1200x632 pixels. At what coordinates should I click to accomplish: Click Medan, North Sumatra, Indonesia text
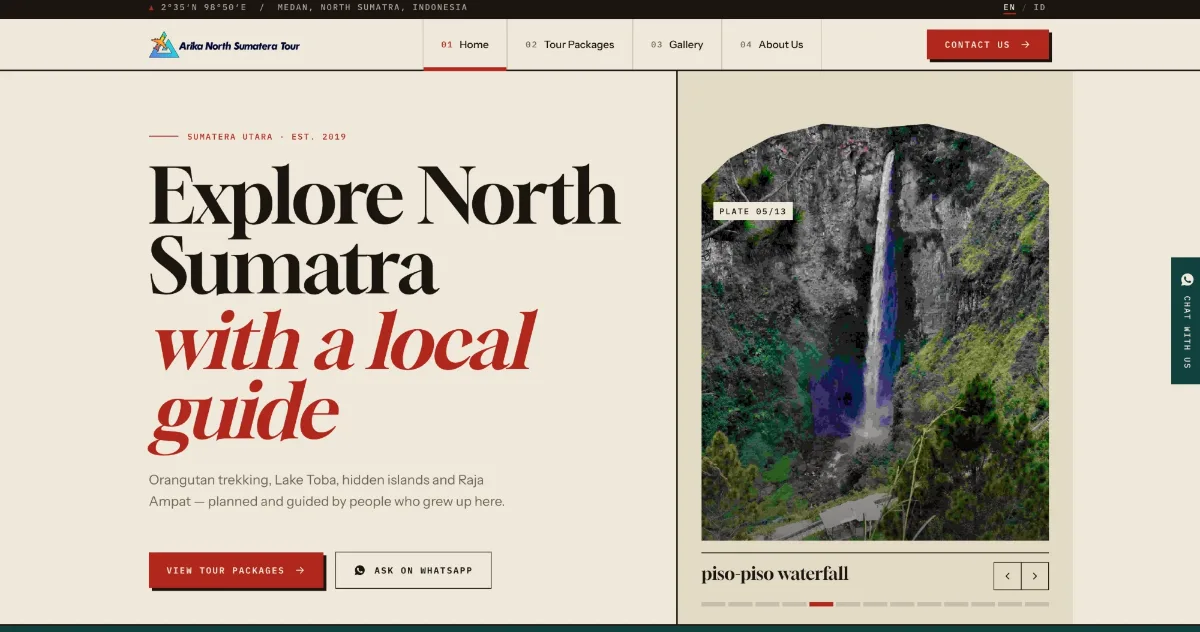[372, 7]
